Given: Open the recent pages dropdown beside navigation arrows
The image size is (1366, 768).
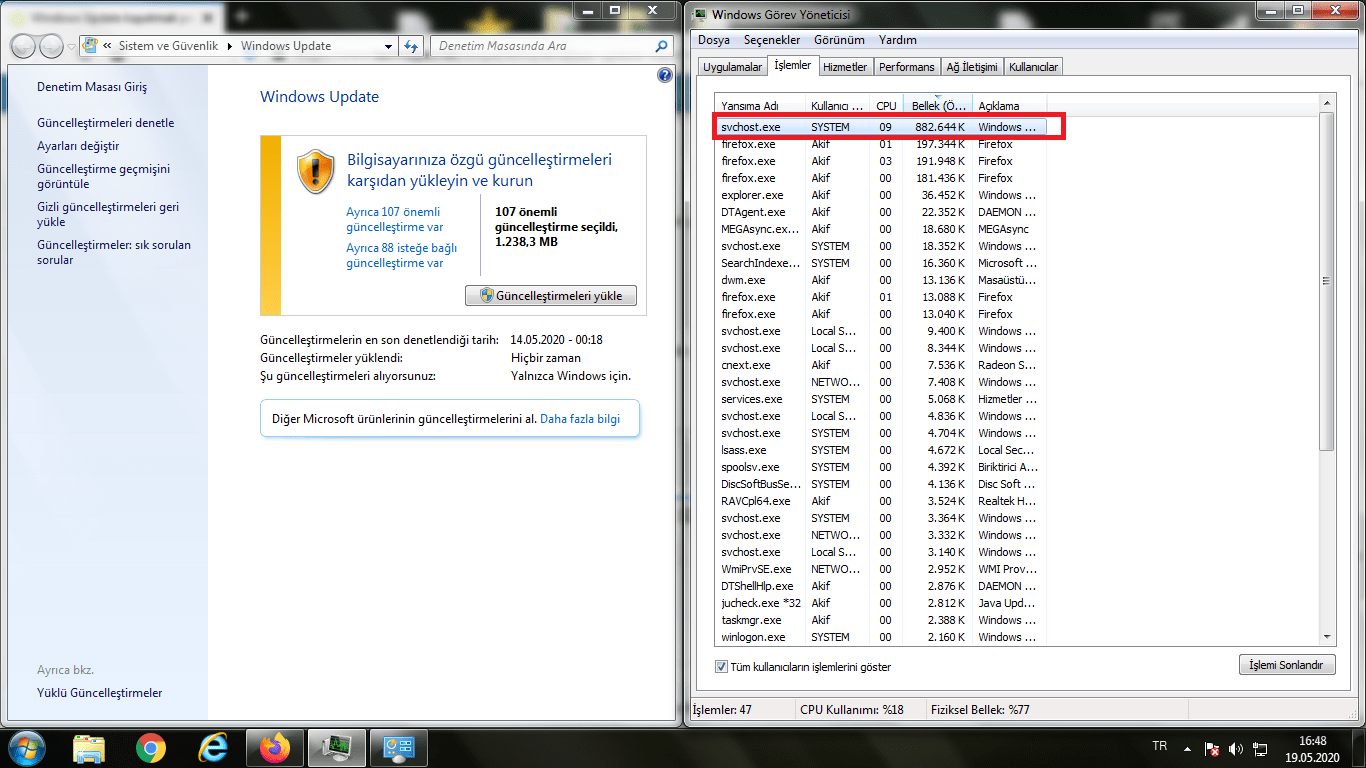Looking at the screenshot, I should (72, 46).
